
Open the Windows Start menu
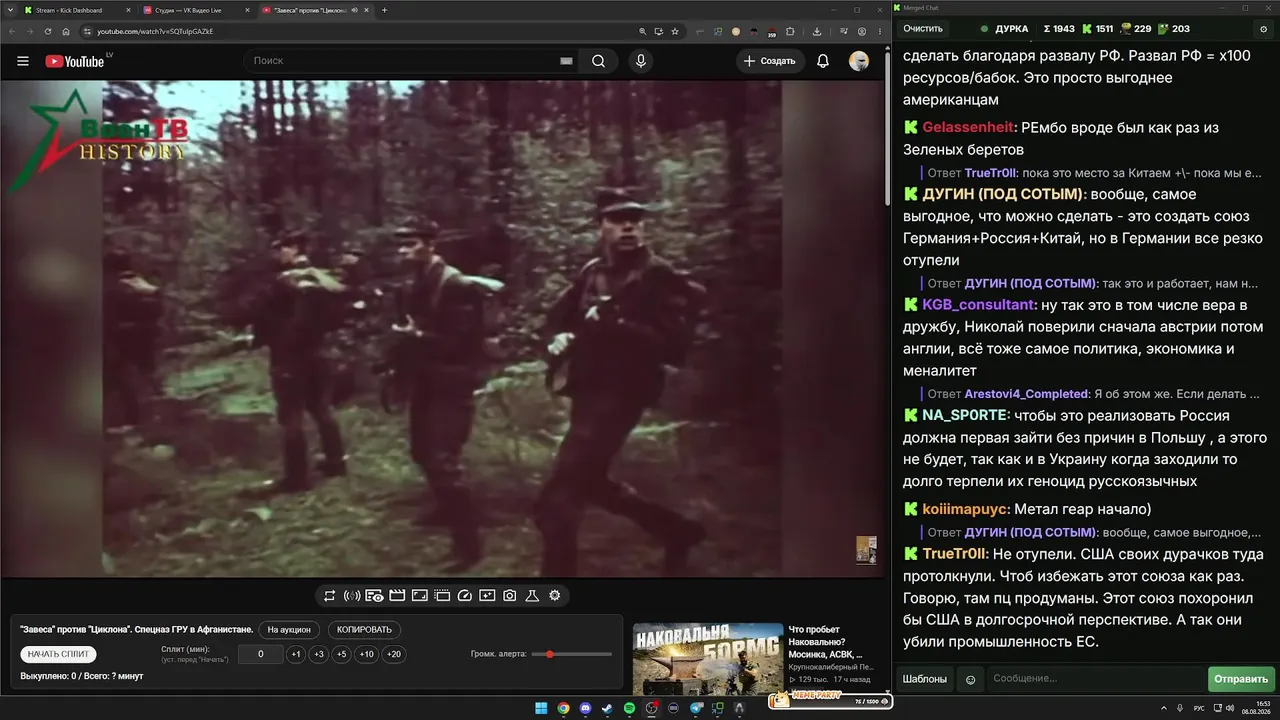[x=541, y=708]
